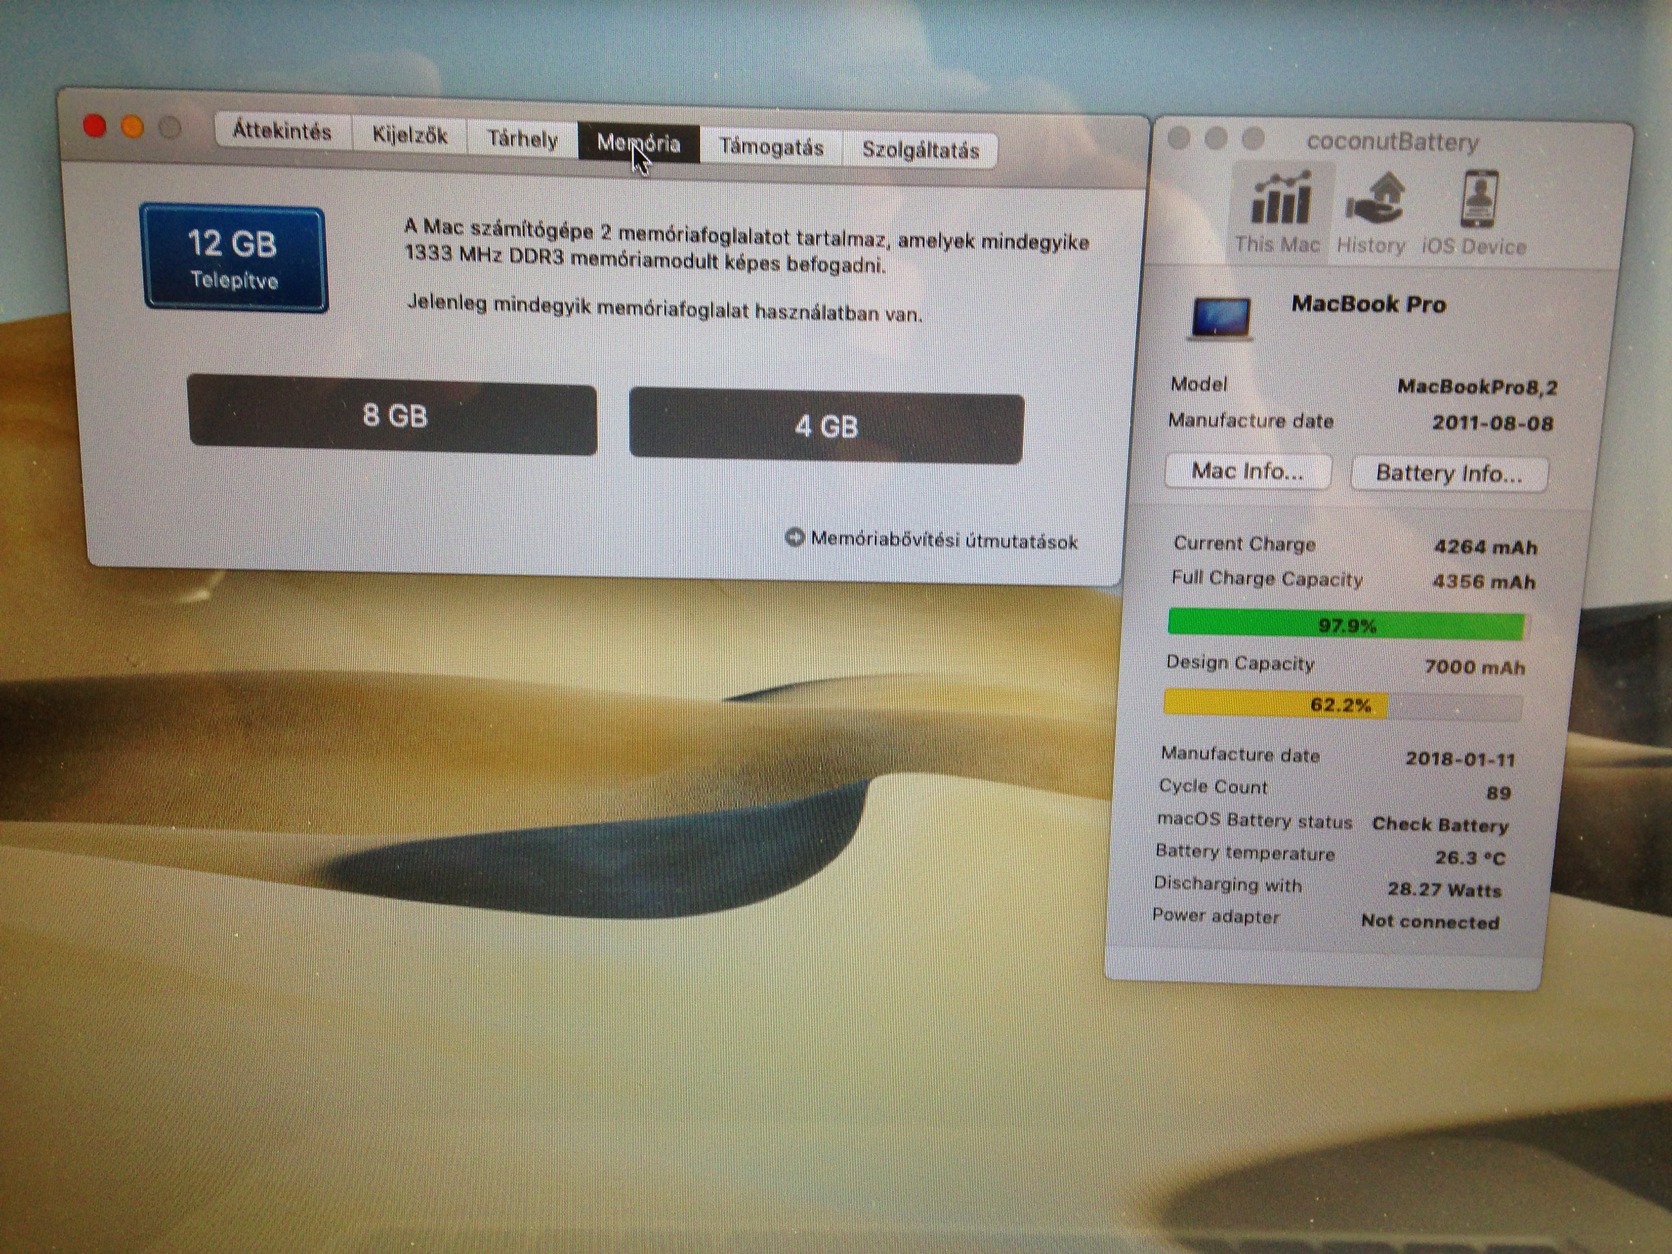Viewport: 1672px width, 1254px height.
Task: Click the discharging value 28.27 Watts
Action: pos(1444,890)
